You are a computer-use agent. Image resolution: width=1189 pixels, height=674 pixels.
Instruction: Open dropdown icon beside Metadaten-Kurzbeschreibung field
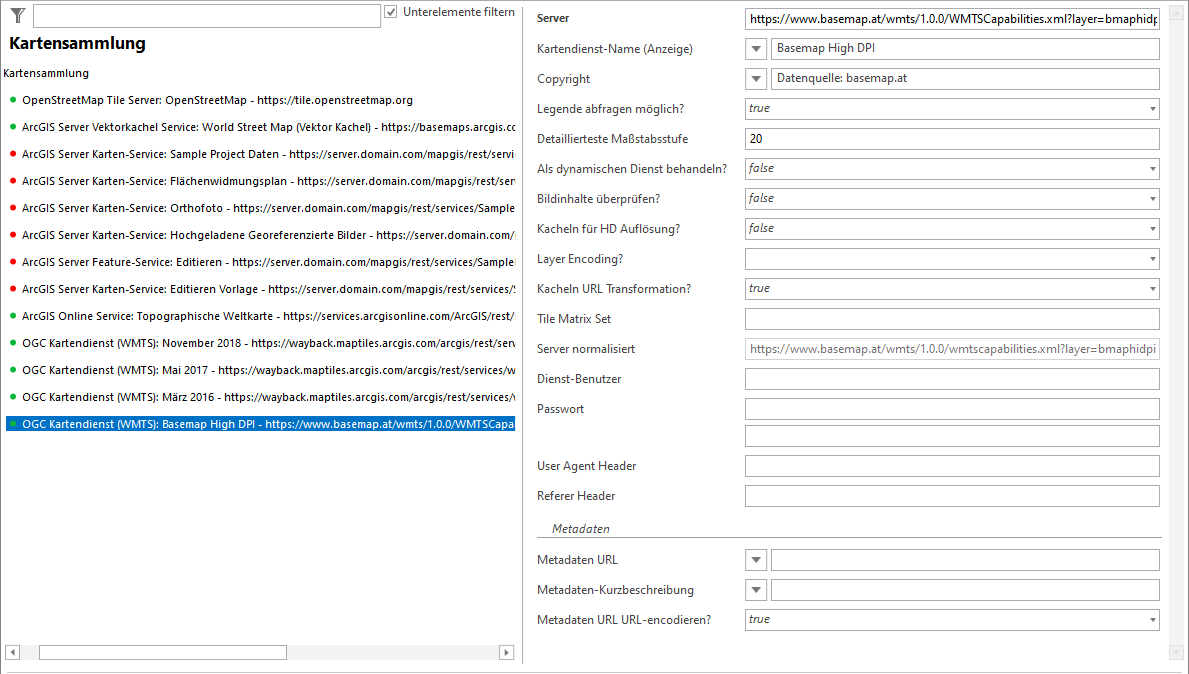click(x=756, y=590)
